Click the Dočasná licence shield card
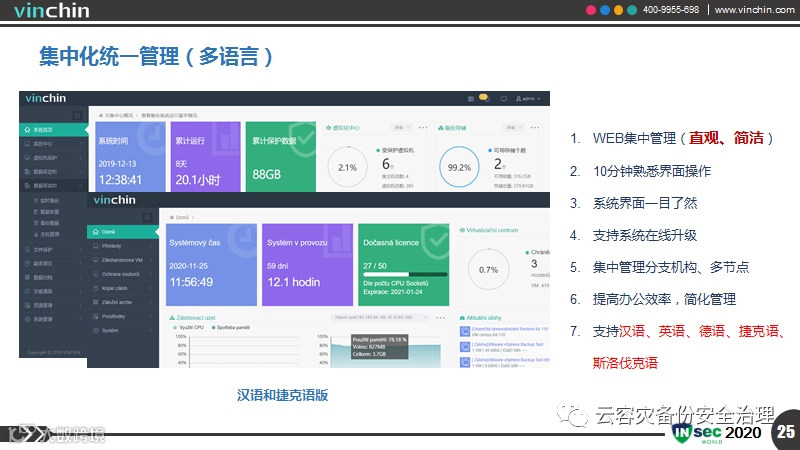800x450 pixels. [404, 265]
